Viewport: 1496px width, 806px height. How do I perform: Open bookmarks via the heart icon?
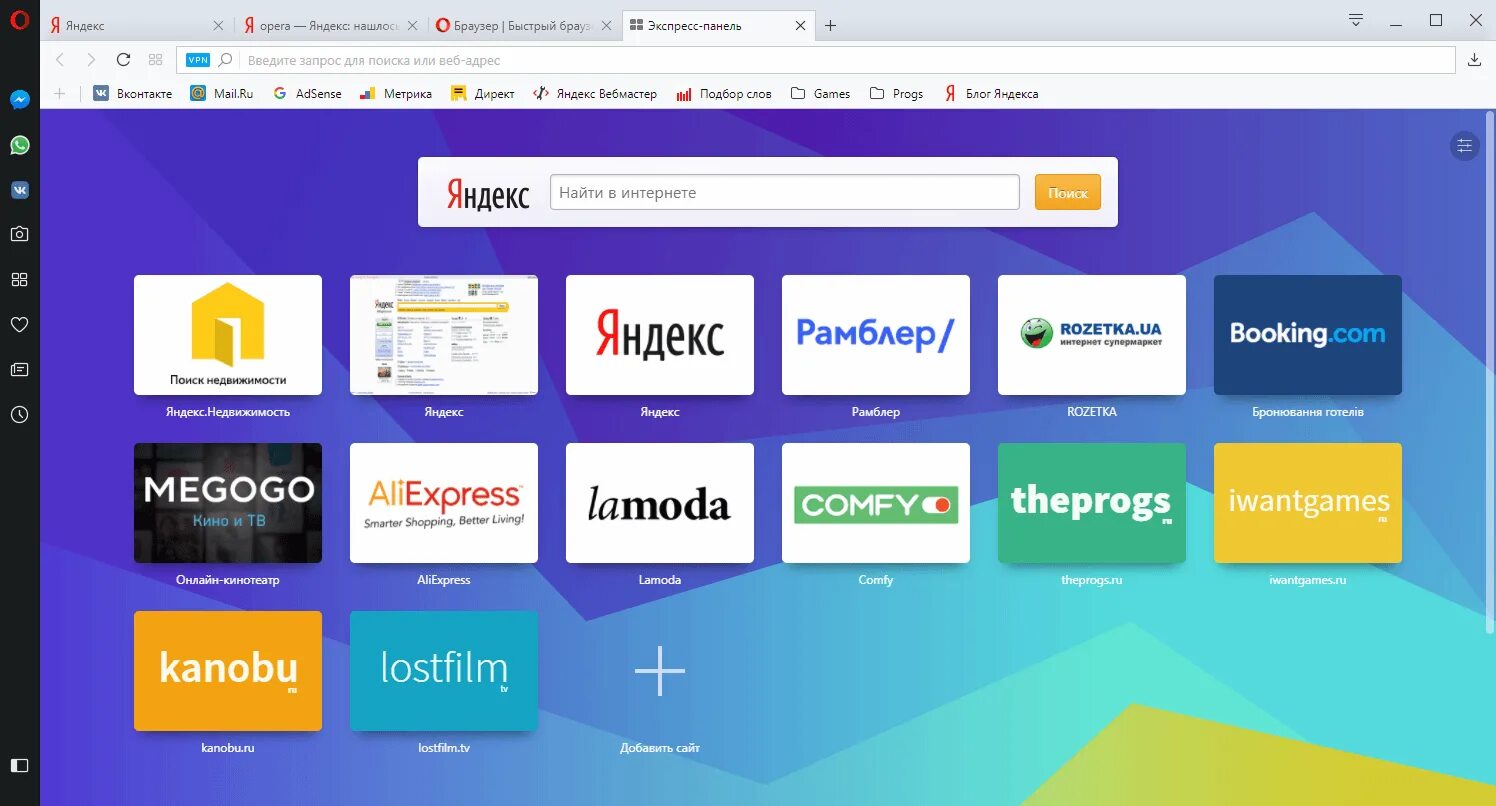[20, 324]
